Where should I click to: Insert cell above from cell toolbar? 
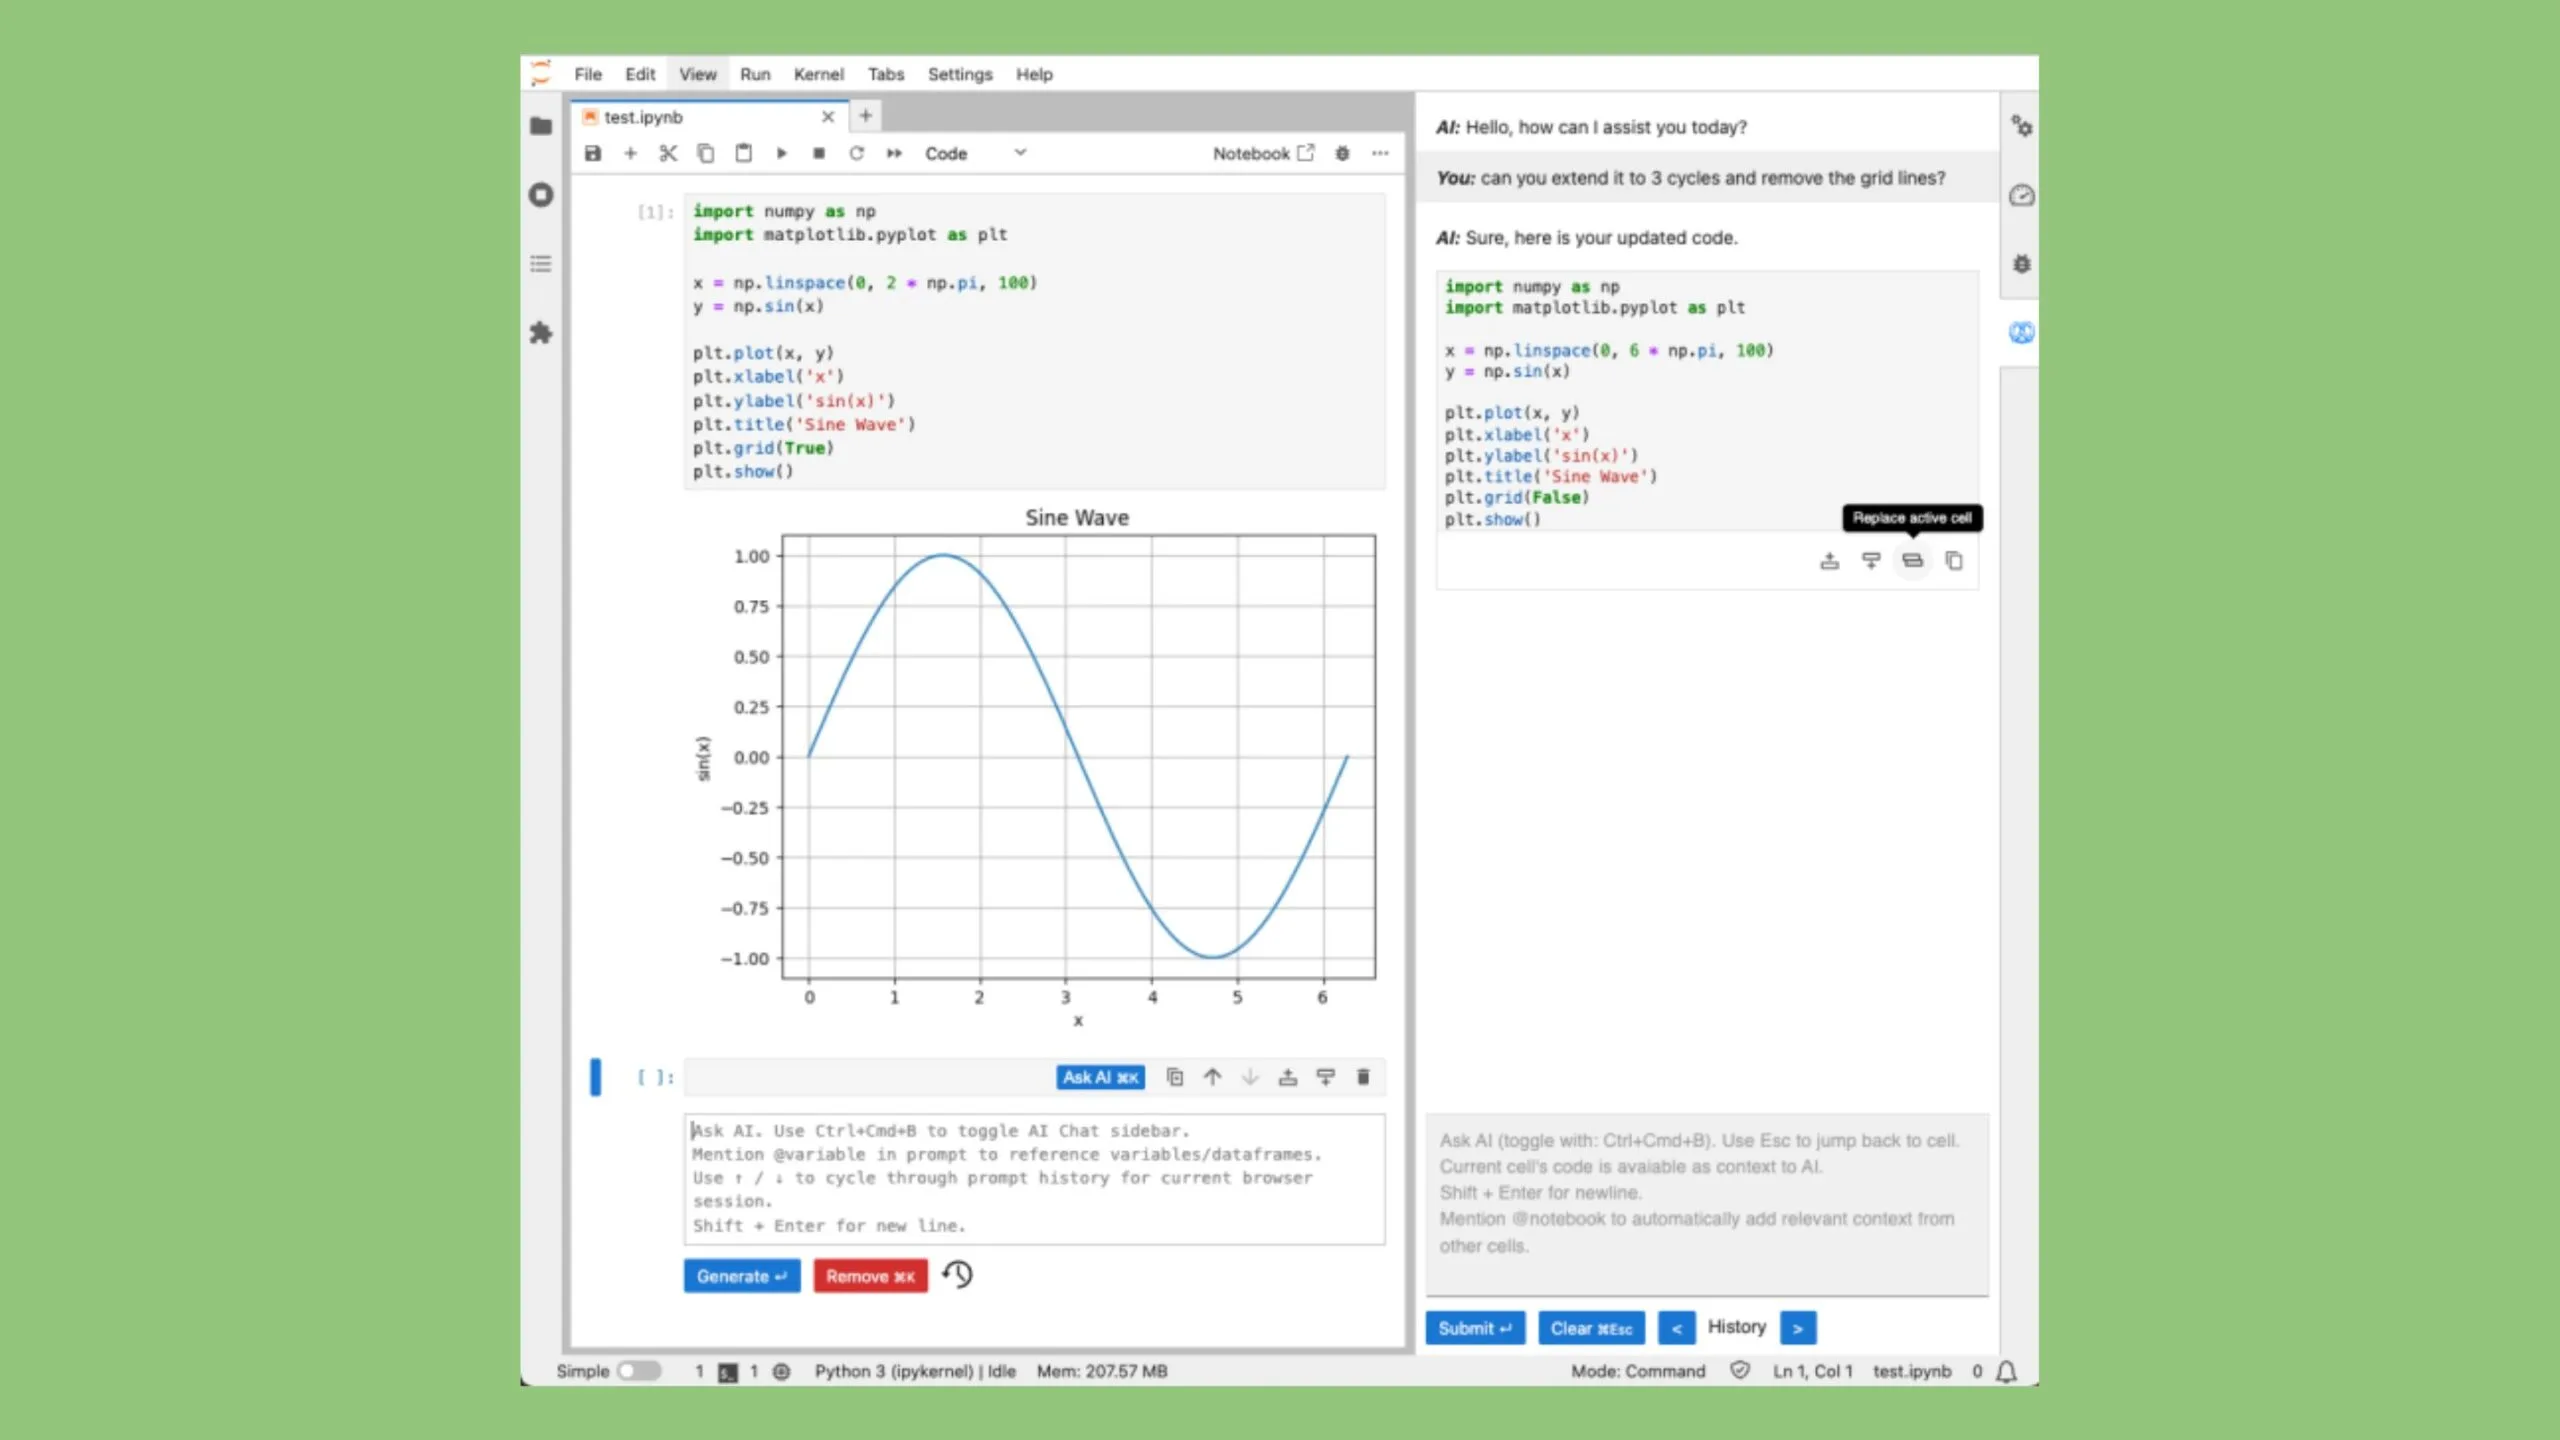click(1288, 1077)
